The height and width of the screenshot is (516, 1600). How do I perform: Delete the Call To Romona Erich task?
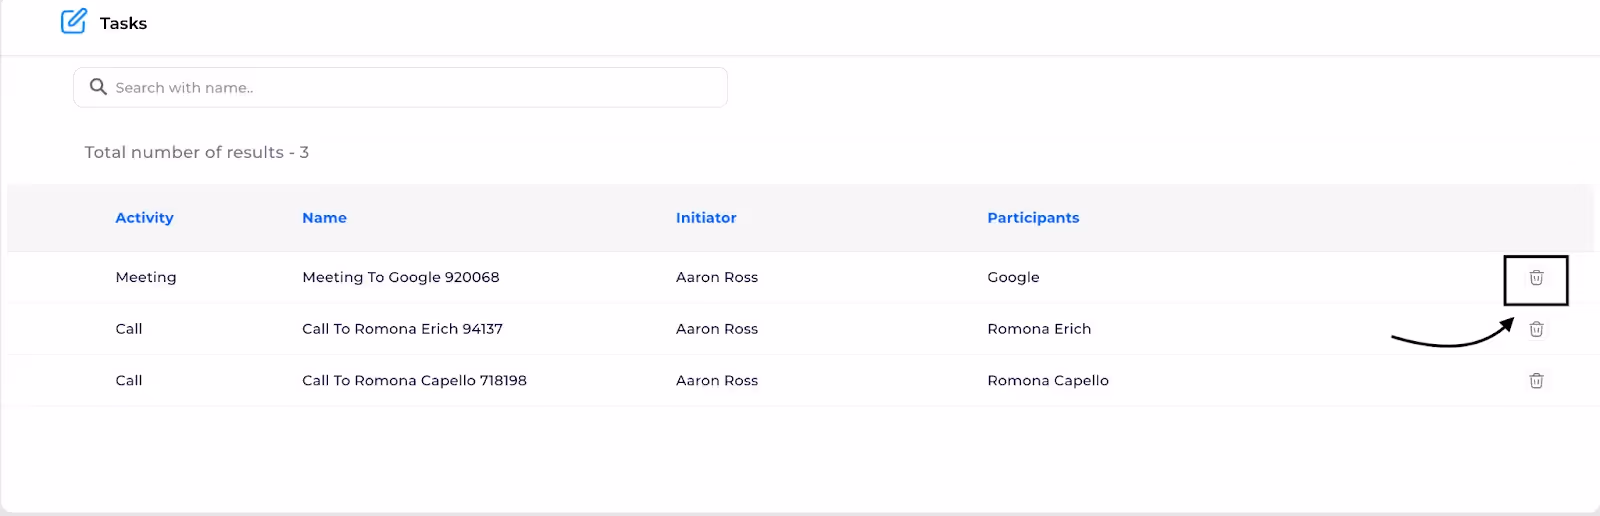1536,329
